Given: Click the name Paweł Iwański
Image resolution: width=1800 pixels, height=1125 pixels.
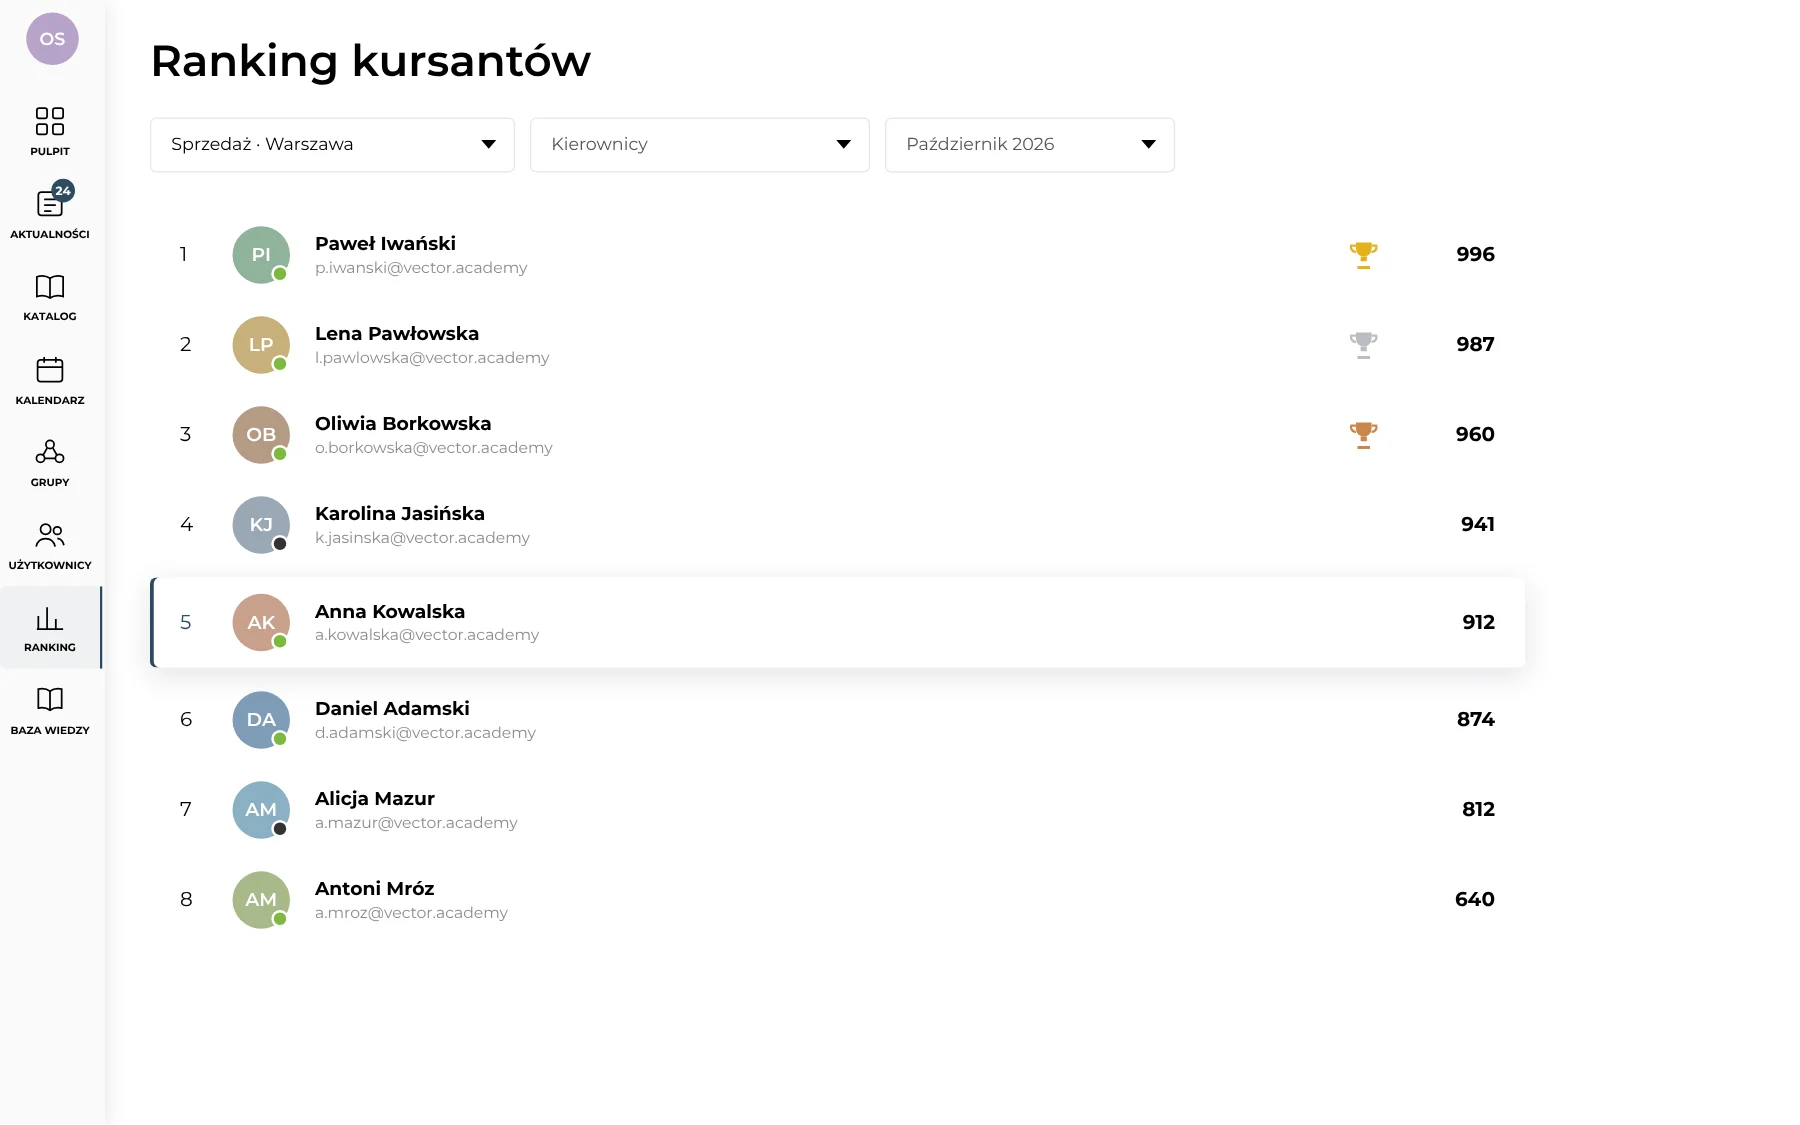Looking at the screenshot, I should [x=385, y=244].
